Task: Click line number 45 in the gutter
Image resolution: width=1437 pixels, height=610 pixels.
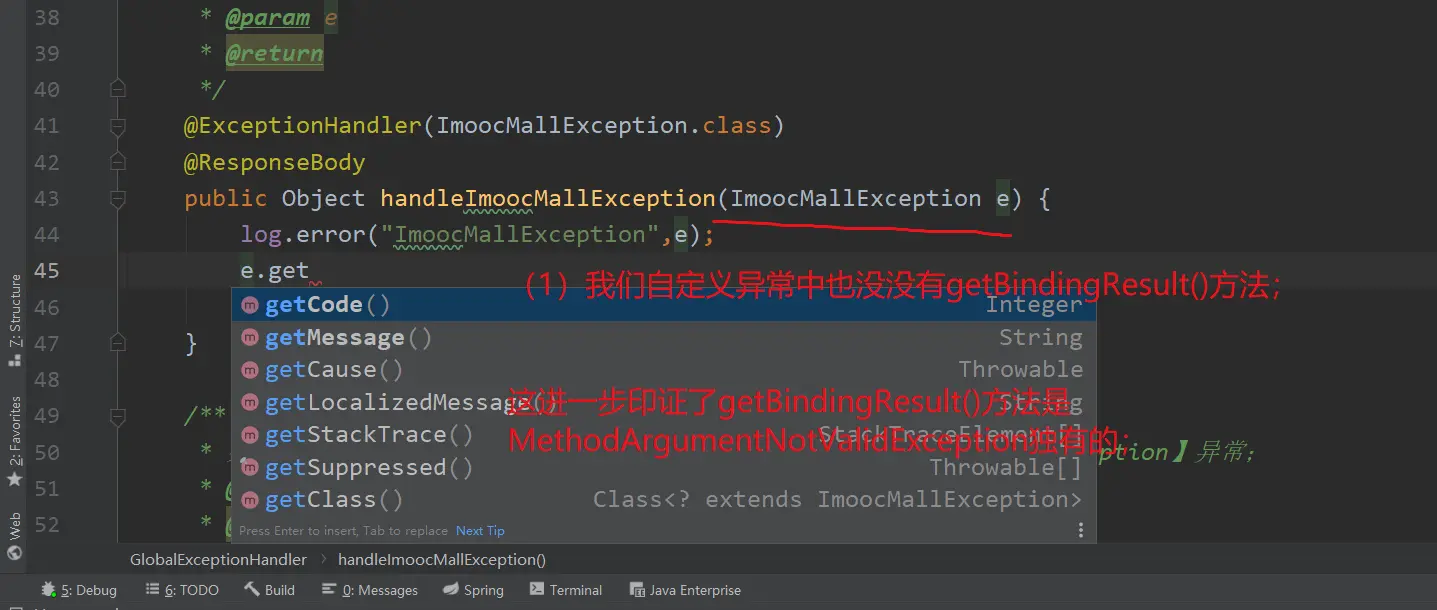Action: (x=46, y=270)
